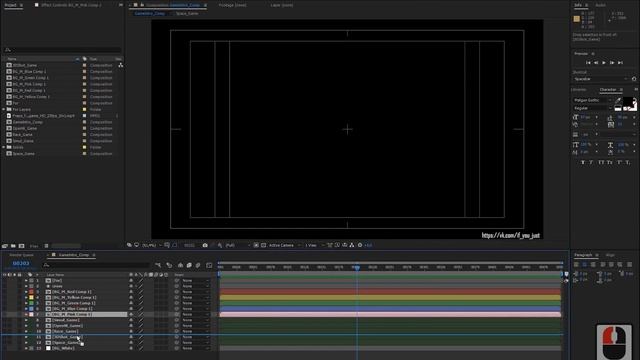Open the Graph Editor icon
This screenshot has width=640, height=360.
tap(209, 265)
